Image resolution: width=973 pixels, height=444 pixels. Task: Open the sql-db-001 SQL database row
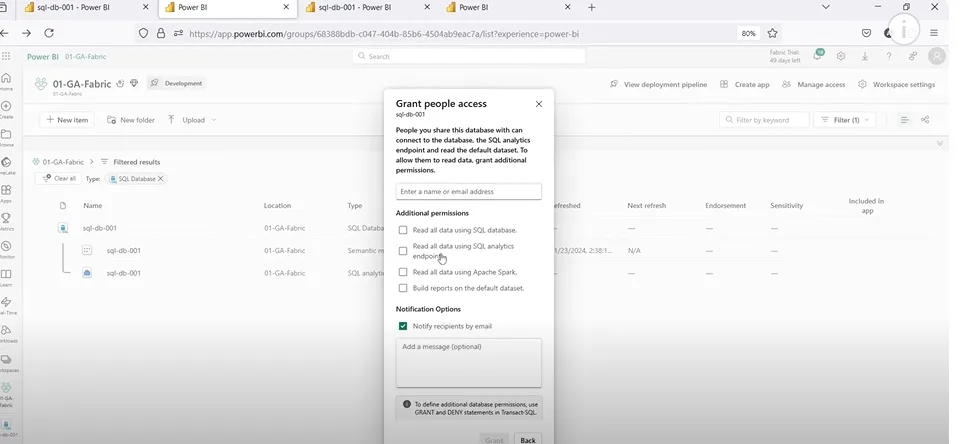(99, 228)
